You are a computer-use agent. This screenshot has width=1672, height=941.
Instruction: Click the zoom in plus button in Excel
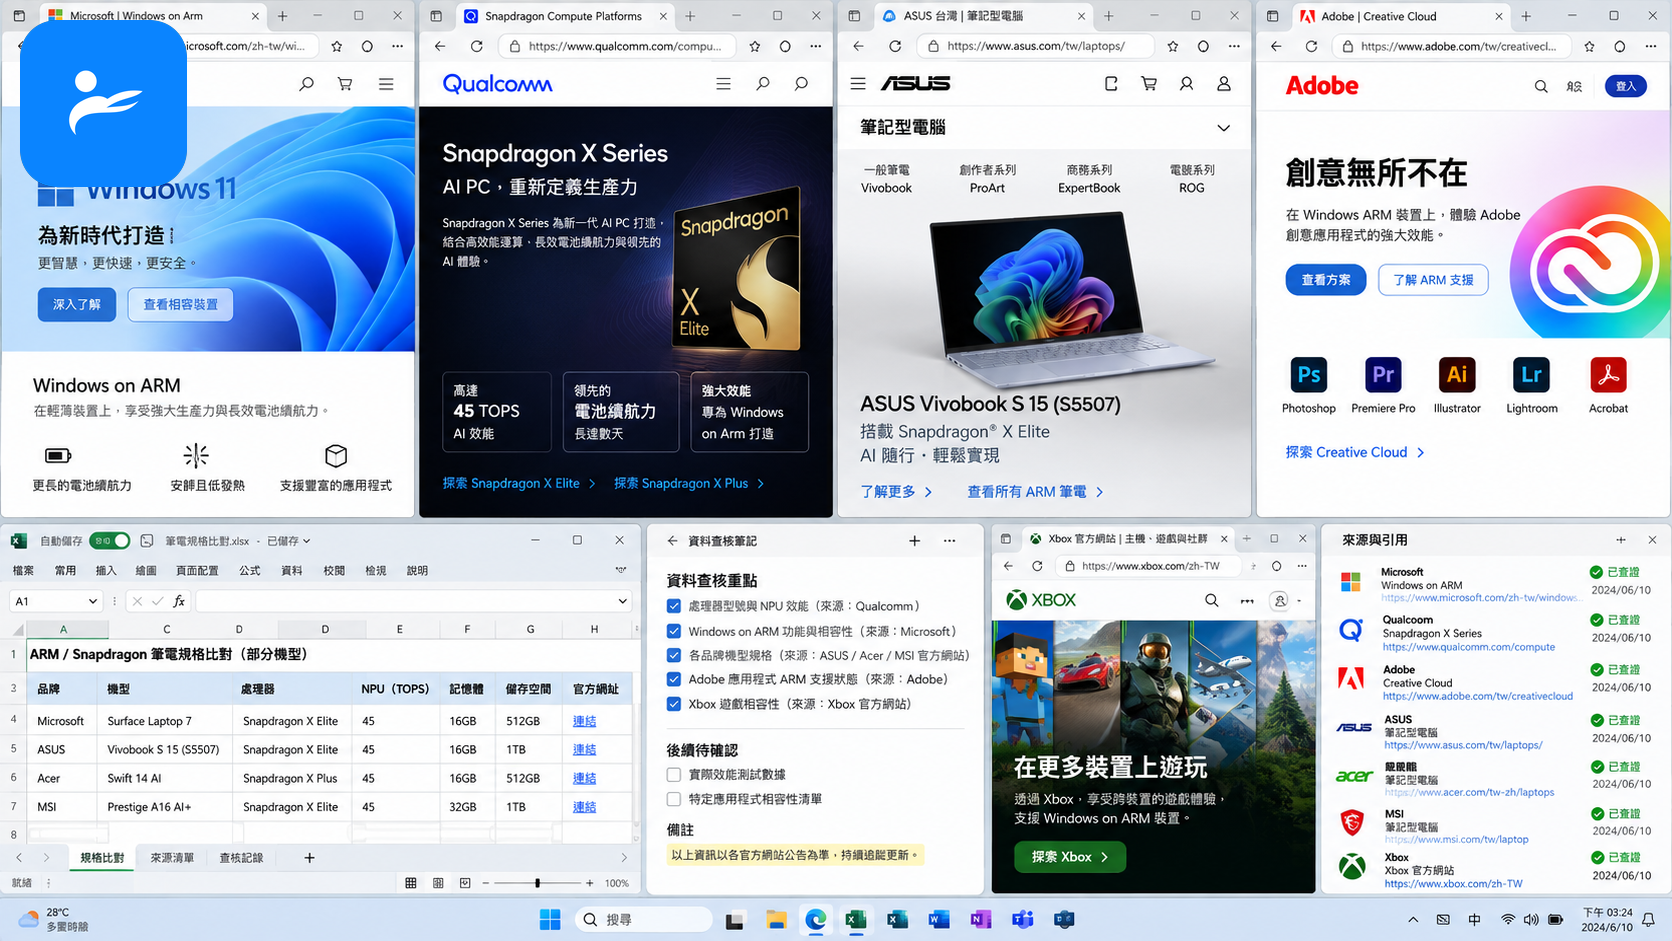[x=590, y=883]
